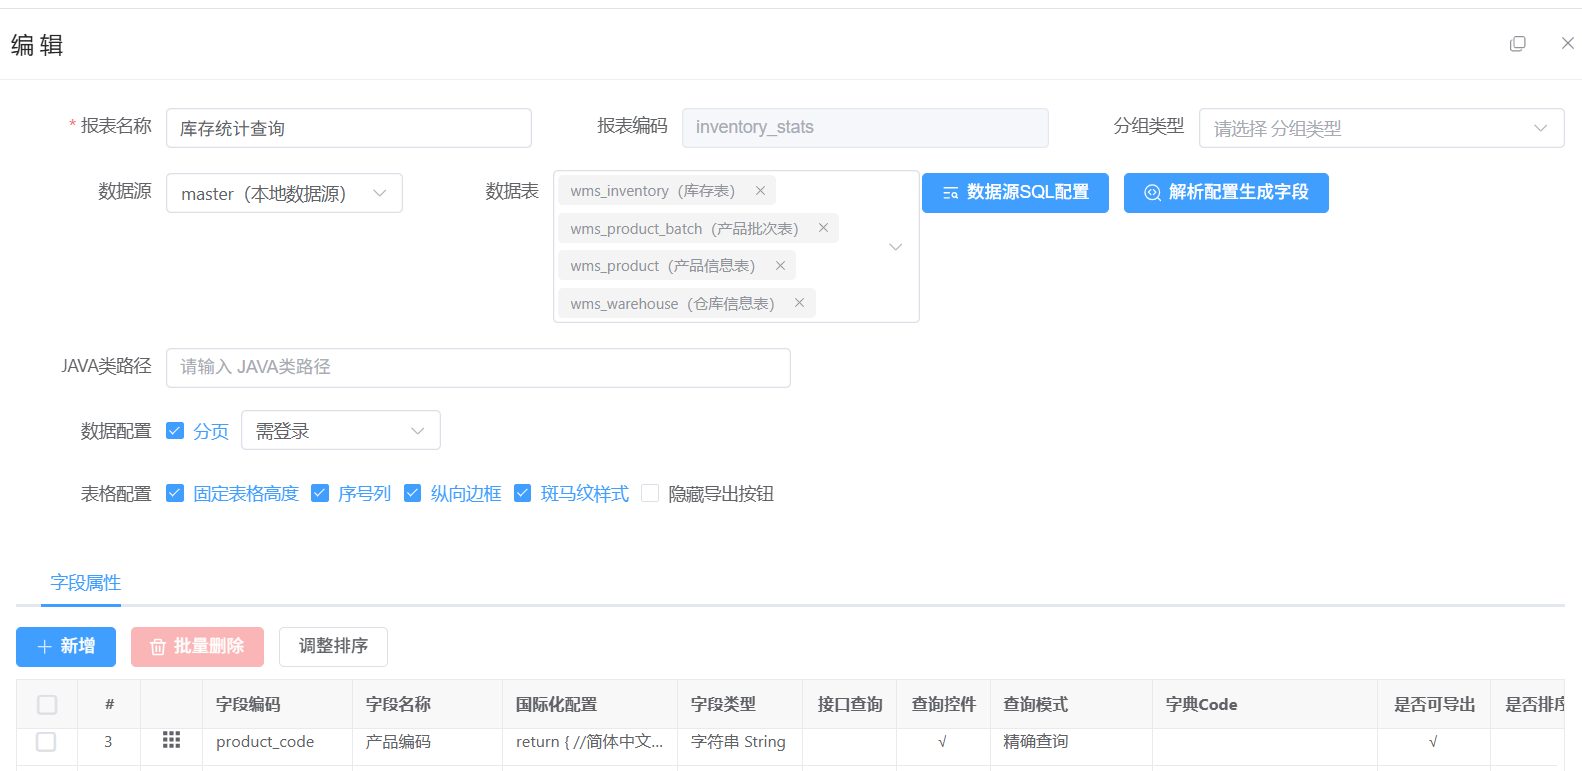
Task: Uncheck the 分页 checkbox
Action: click(x=175, y=431)
